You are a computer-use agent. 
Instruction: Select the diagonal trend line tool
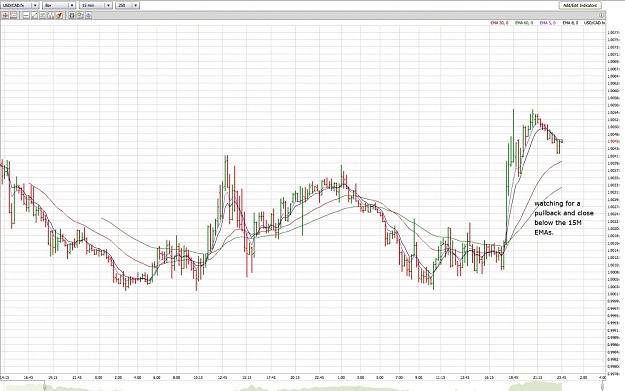[x=34, y=15]
